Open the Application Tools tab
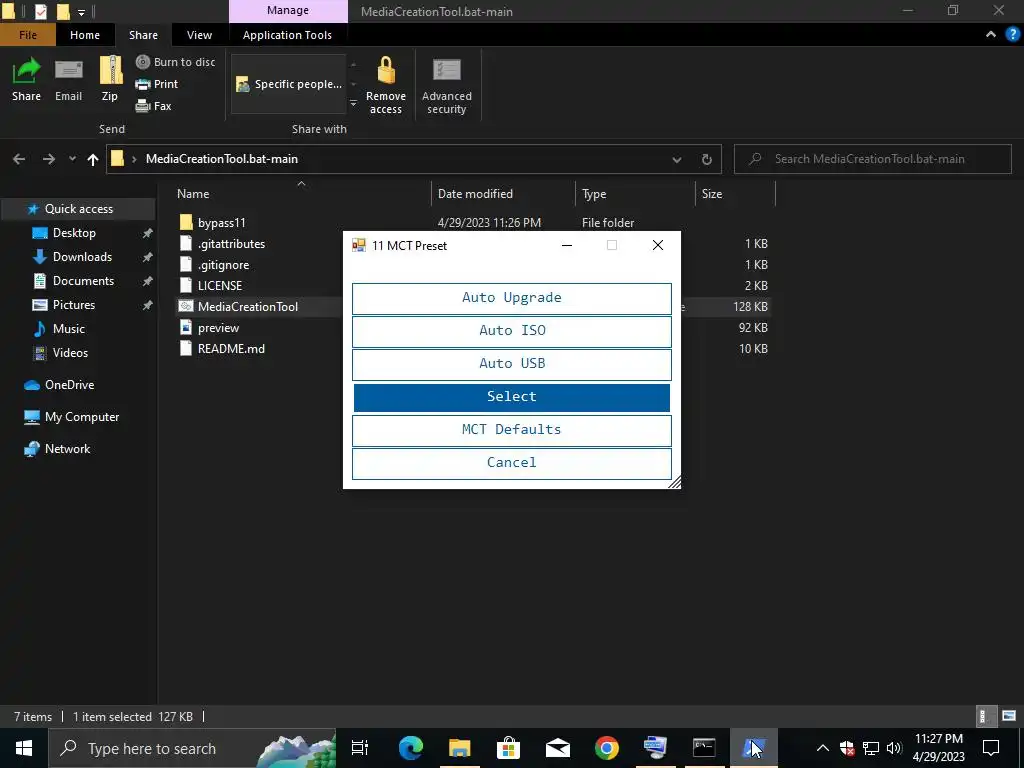Viewport: 1024px width, 768px height. [287, 35]
